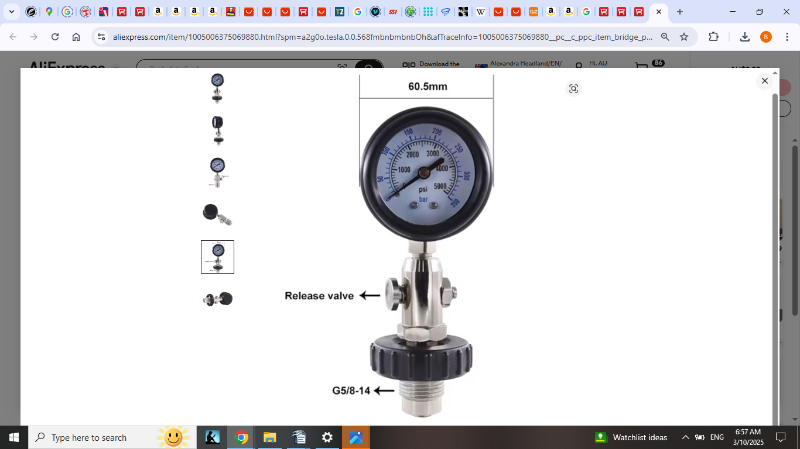
Task: Click the browser reload button
Action: click(55, 37)
